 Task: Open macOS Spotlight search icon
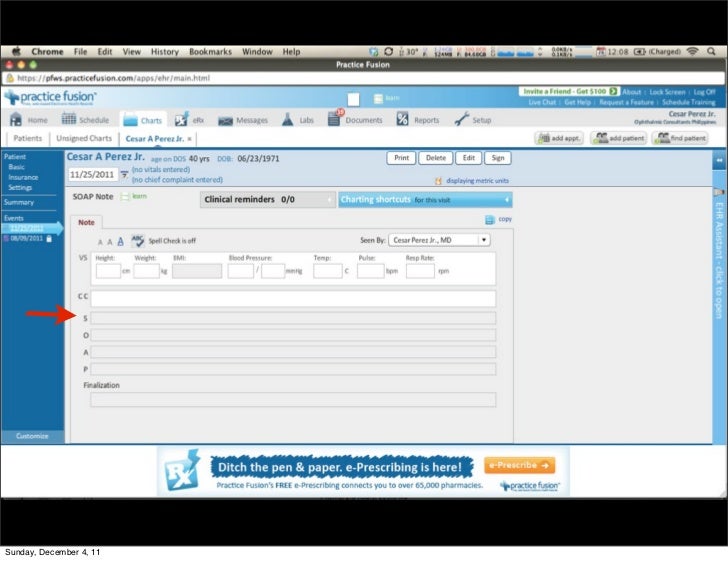(x=711, y=52)
